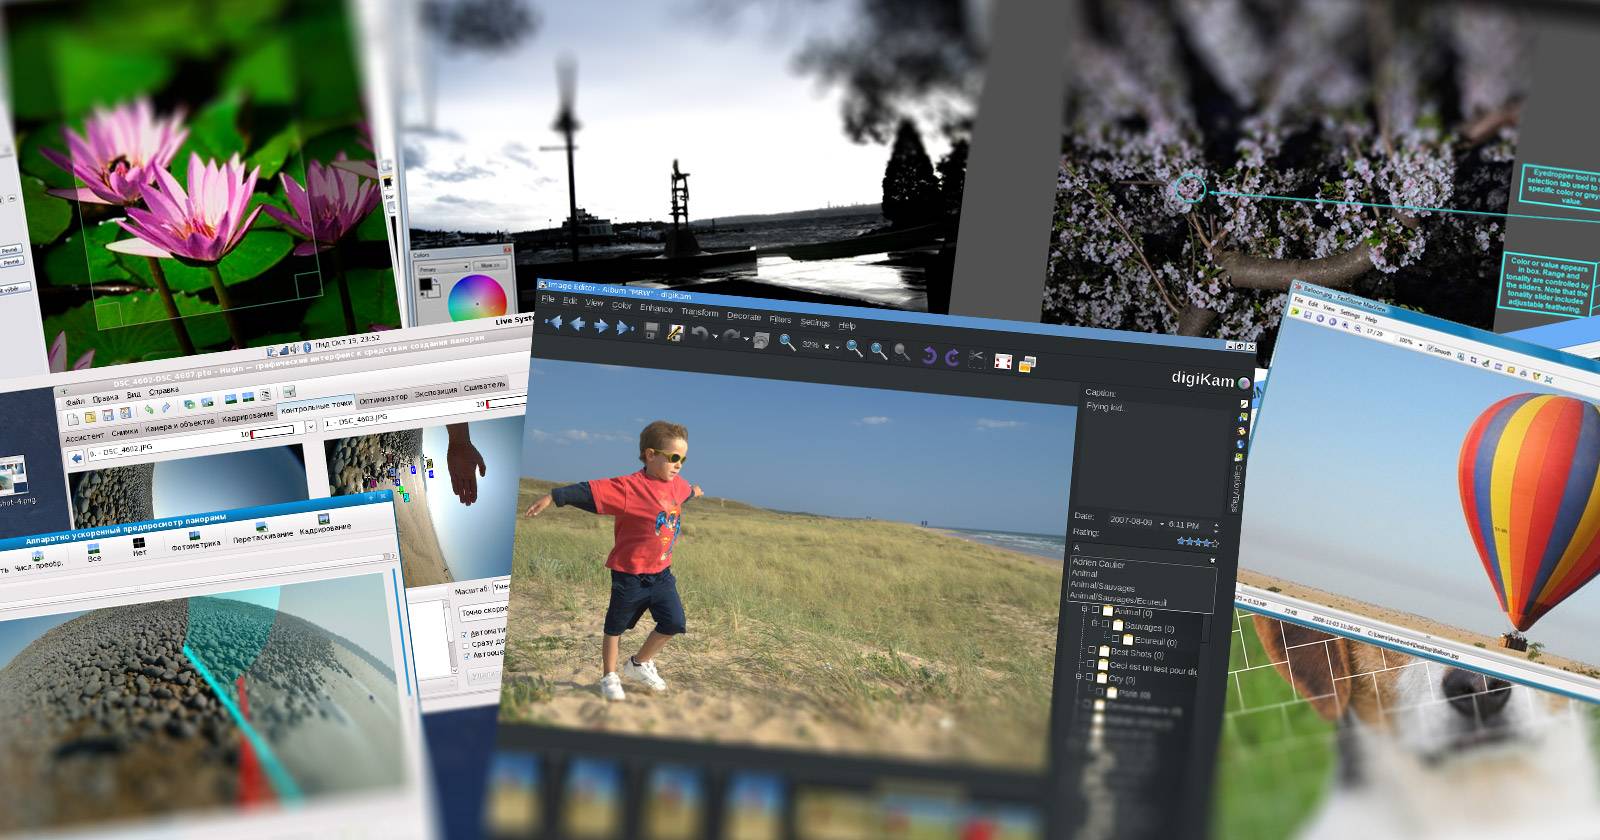The image size is (1600, 840).
Task: Open the Primary dropdown in Colors panel
Action: (446, 268)
